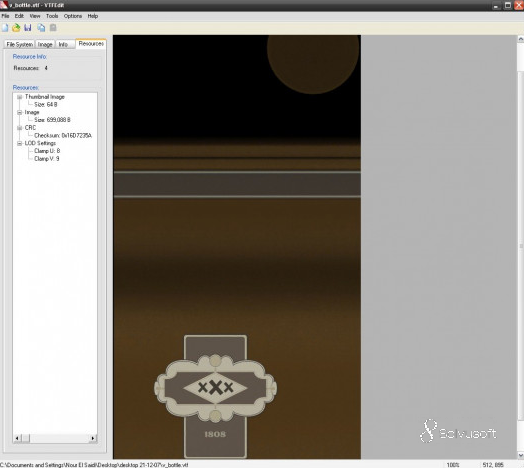Select the Checksum value entry
524x468 pixels.
point(63,135)
